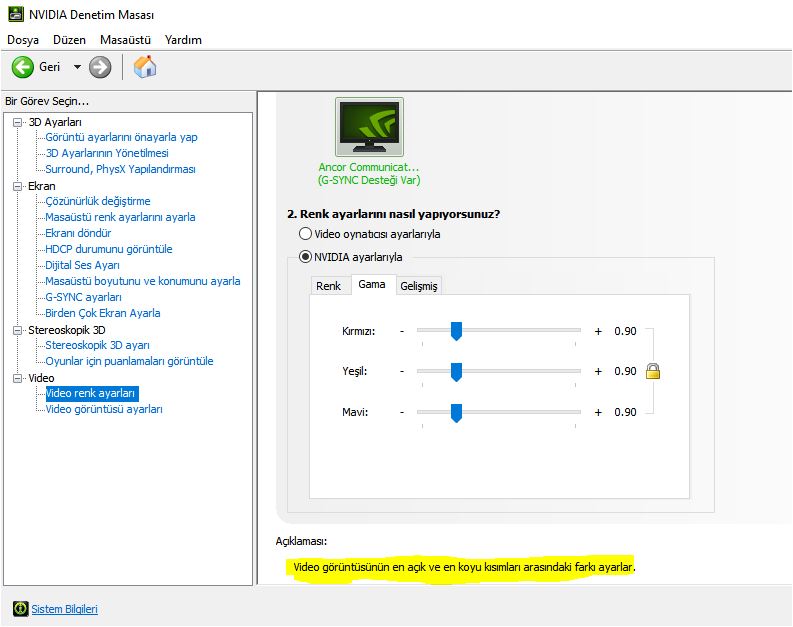Open Oyunlar için puanlamaları görüntüle
The image size is (793, 627).
(x=129, y=361)
